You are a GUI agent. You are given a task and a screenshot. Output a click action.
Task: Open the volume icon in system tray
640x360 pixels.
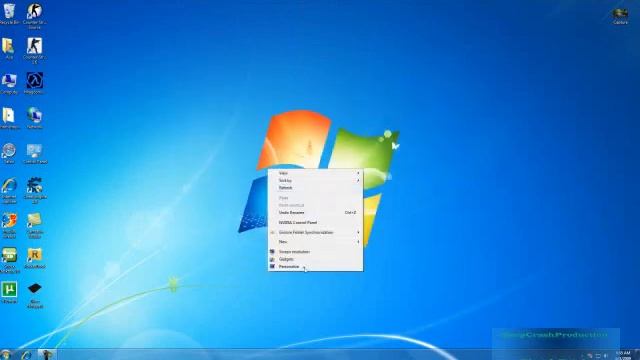tap(605, 356)
